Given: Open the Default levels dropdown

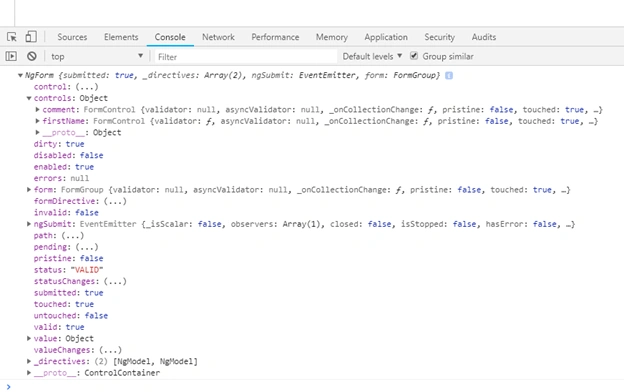Looking at the screenshot, I should coord(372,57).
